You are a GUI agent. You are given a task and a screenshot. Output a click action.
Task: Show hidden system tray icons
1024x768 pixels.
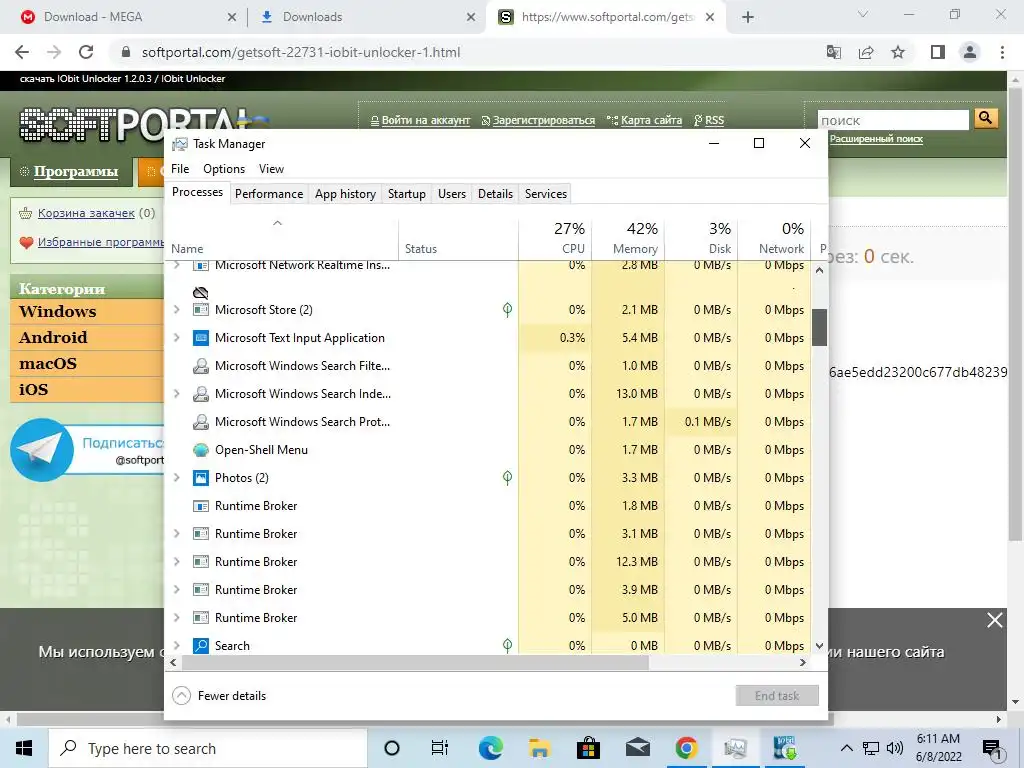pos(846,748)
